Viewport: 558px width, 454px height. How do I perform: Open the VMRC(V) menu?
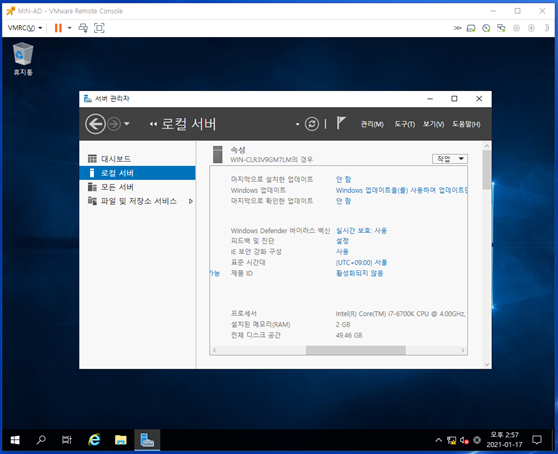[25, 28]
